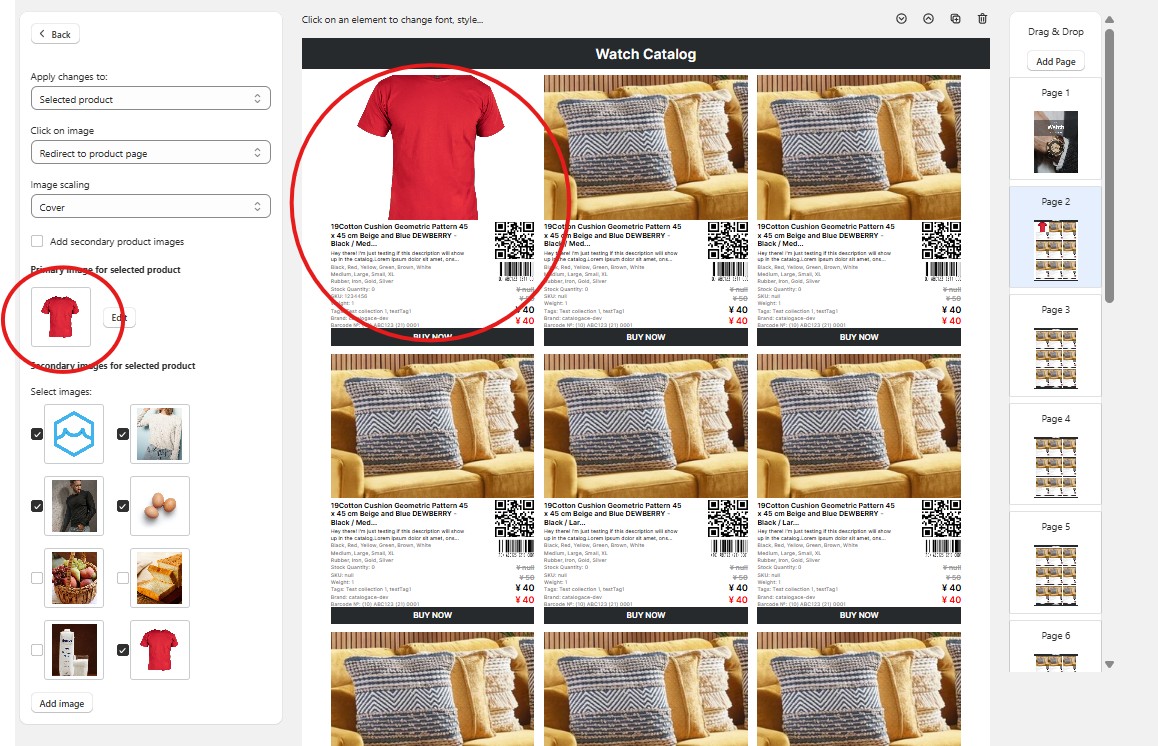Select the man in black shirt thumbnail
This screenshot has width=1158, height=746.
click(74, 506)
